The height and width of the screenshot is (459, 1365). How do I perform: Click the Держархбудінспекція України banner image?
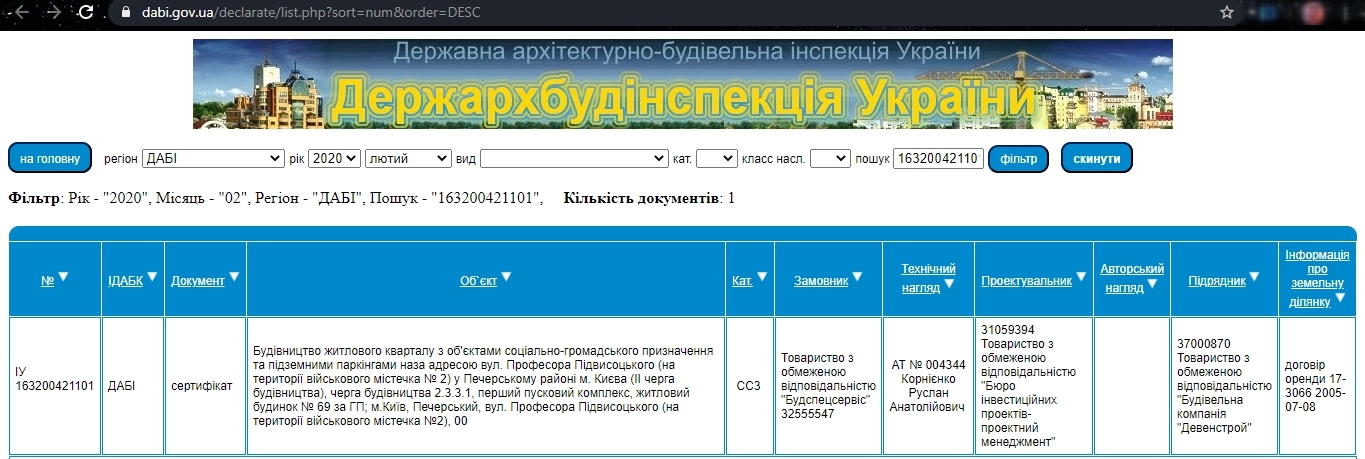tap(683, 84)
